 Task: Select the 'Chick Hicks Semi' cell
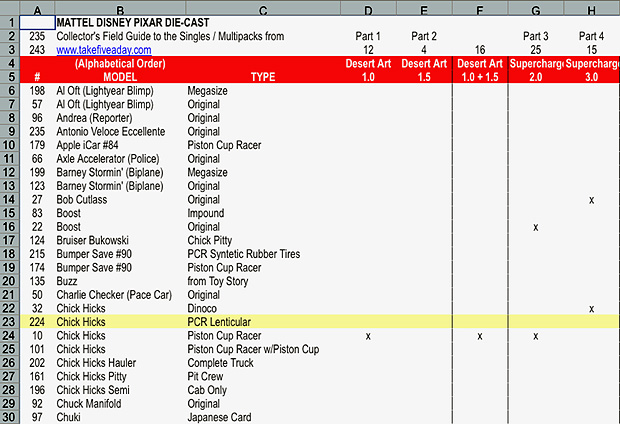click(x=93, y=390)
